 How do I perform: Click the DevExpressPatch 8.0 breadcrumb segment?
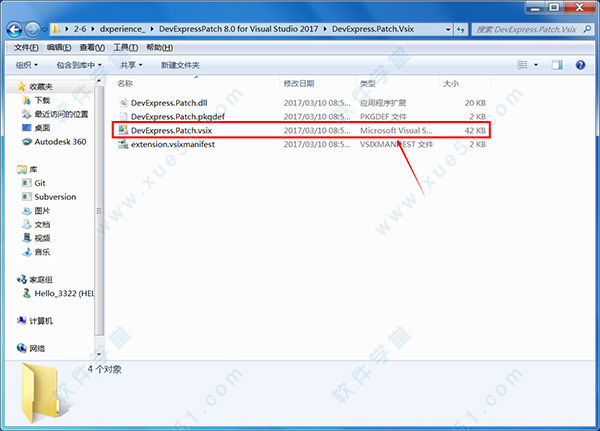click(238, 29)
